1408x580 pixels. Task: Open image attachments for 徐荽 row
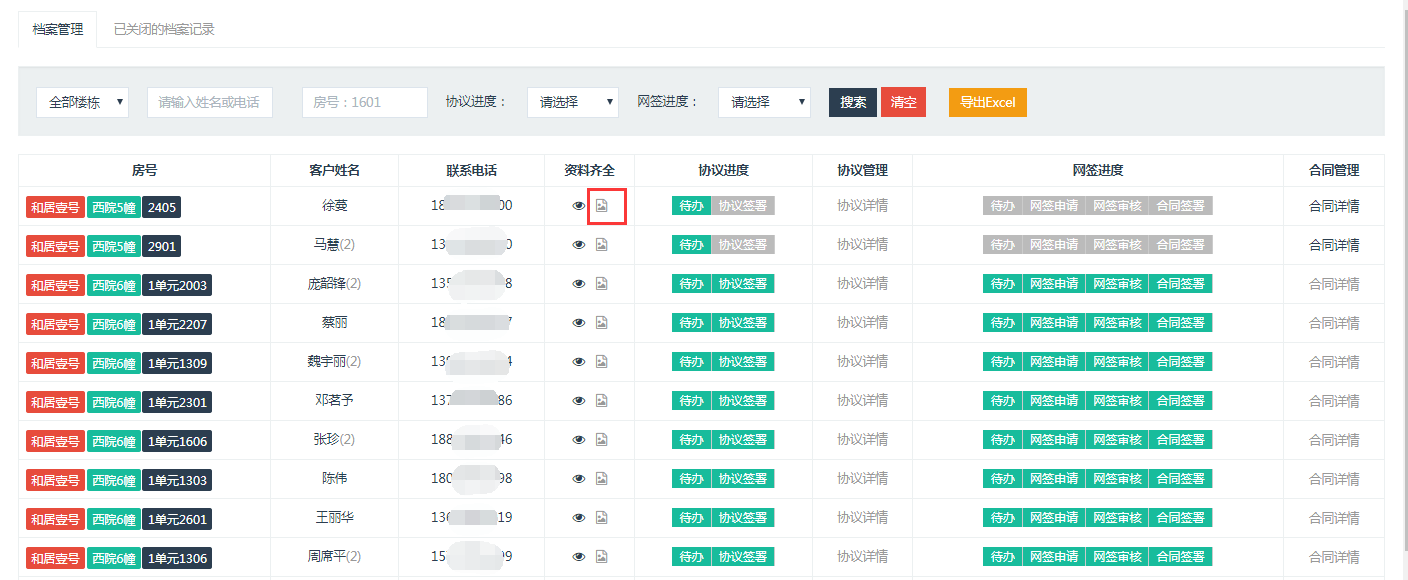coord(602,206)
